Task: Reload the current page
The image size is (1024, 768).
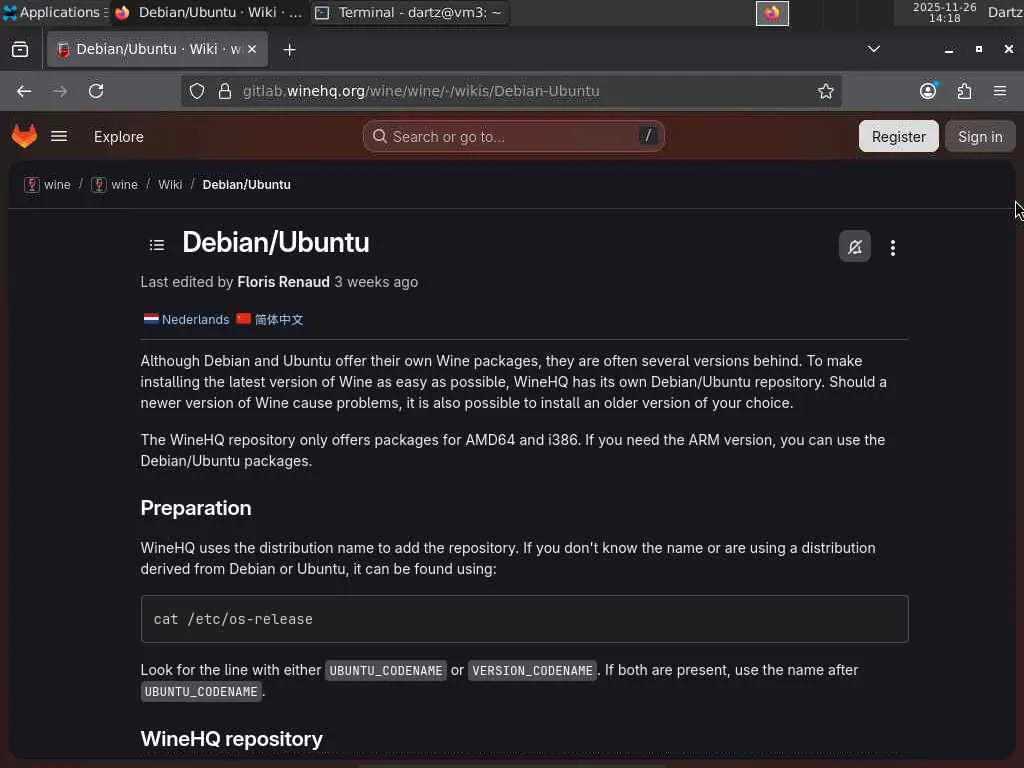Action: pyautogui.click(x=96, y=91)
